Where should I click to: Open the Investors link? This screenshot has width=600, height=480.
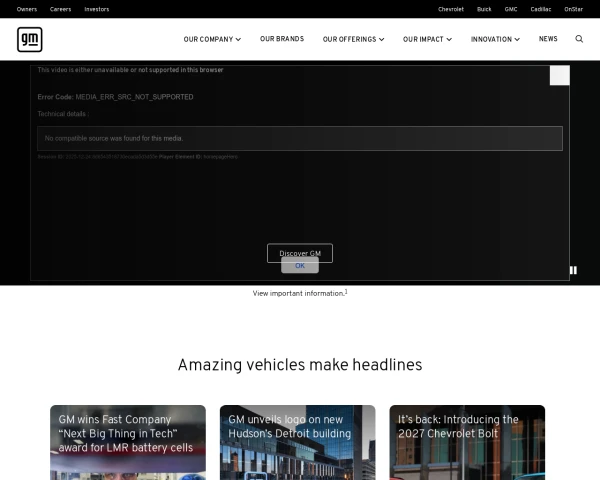click(97, 9)
